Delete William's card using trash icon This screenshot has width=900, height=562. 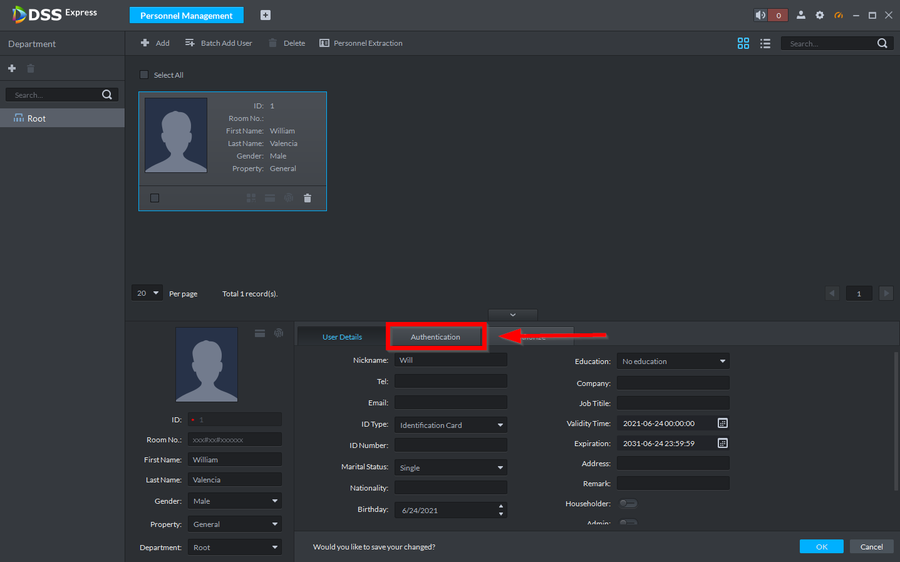(x=307, y=198)
